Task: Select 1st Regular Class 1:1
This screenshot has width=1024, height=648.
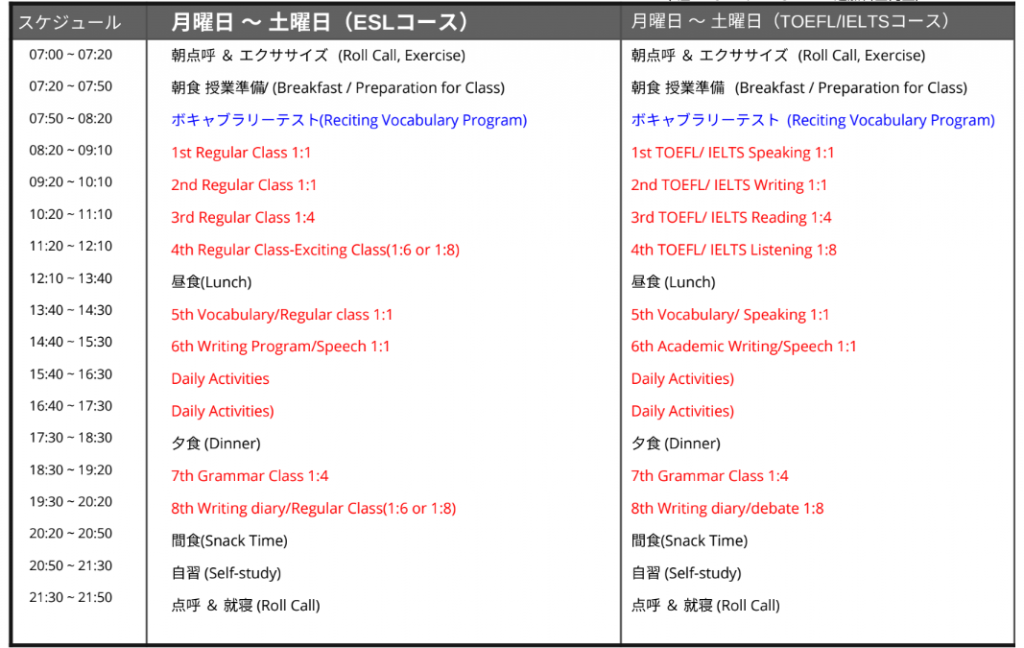Action: [x=241, y=153]
